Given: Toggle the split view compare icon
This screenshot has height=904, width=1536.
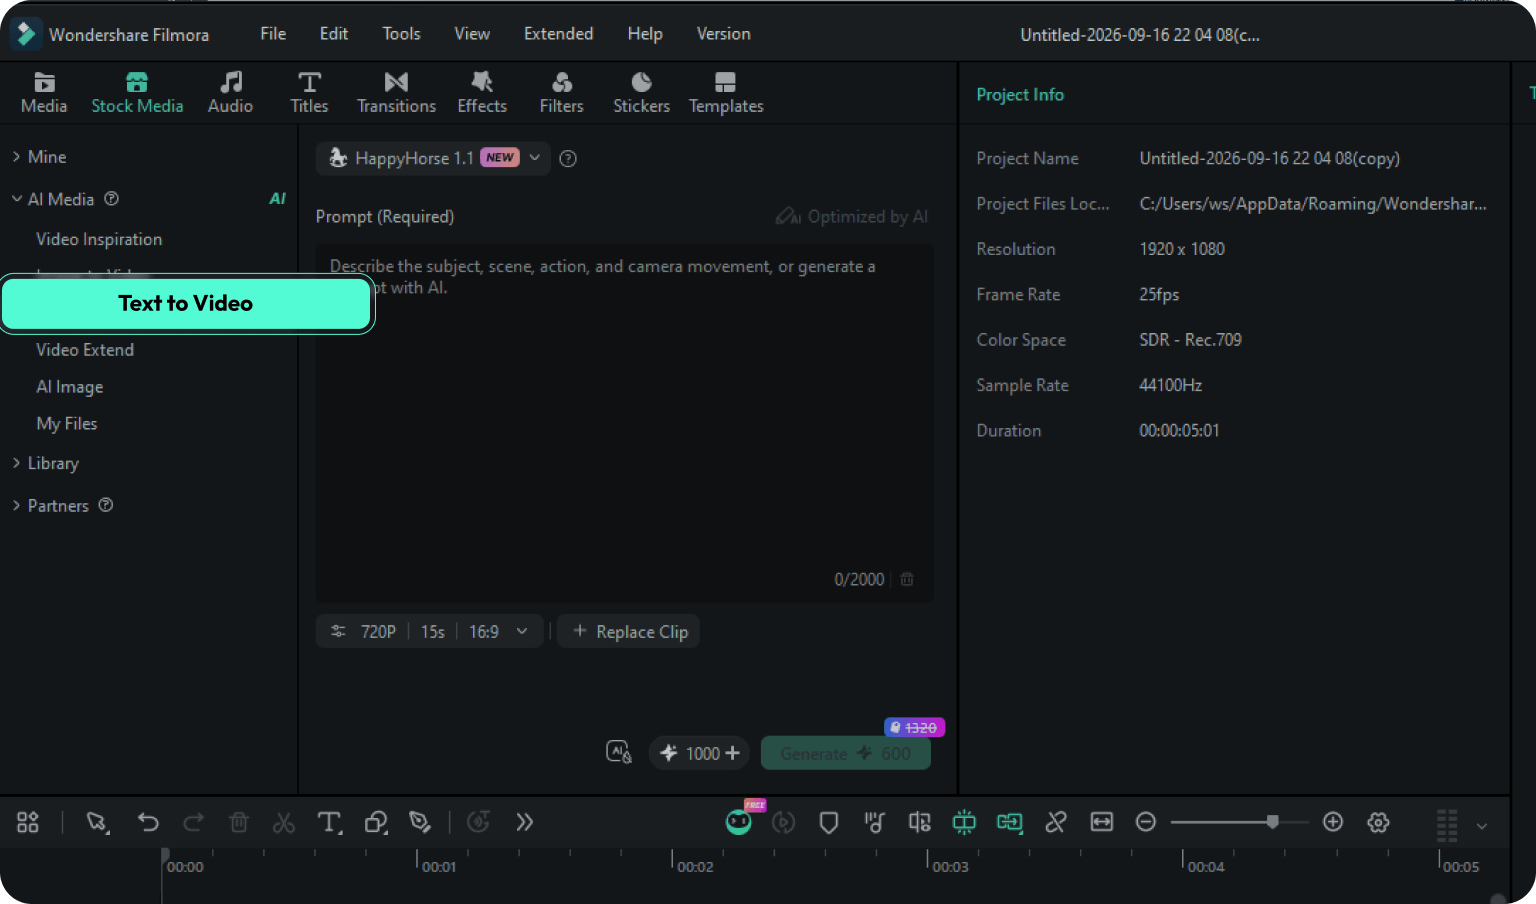Looking at the screenshot, I should pos(919,822).
